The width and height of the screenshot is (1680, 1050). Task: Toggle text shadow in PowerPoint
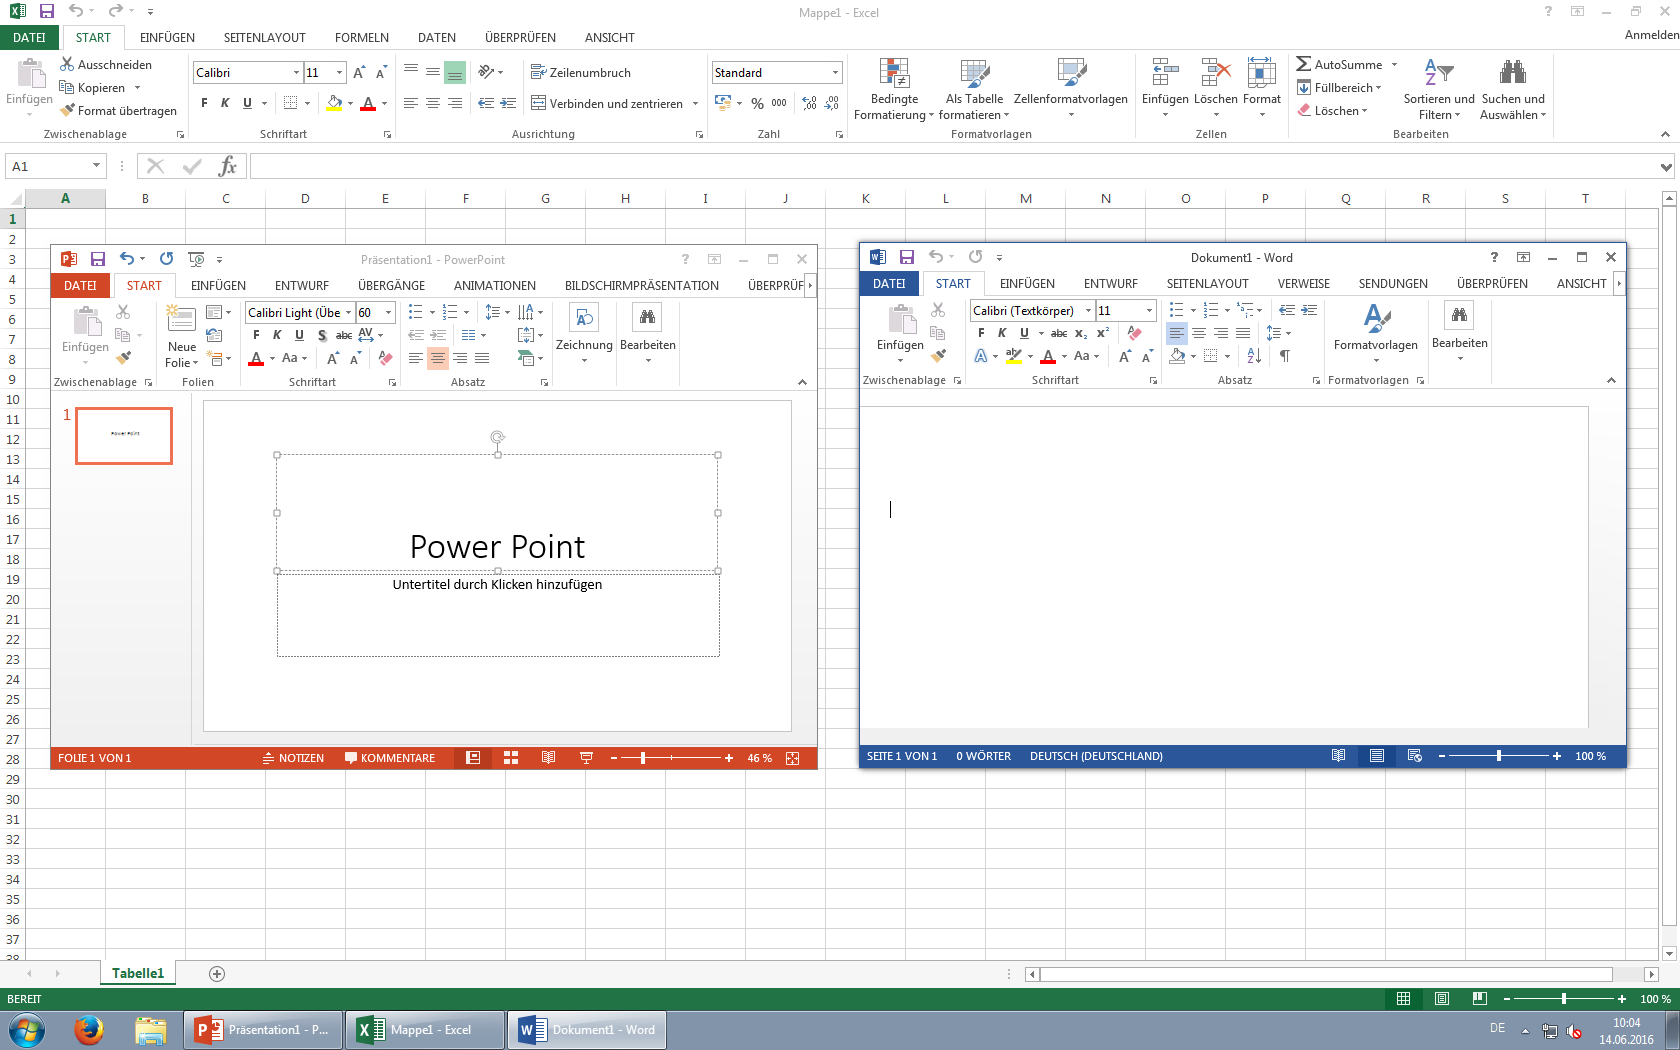pyautogui.click(x=322, y=335)
